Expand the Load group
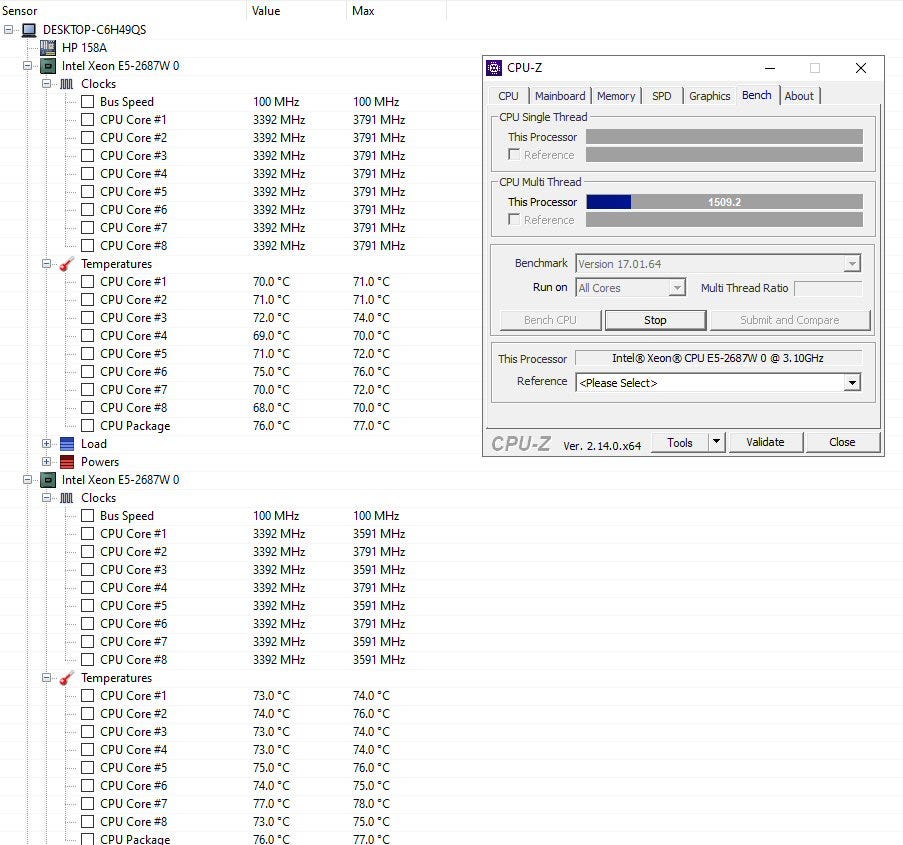 click(47, 444)
